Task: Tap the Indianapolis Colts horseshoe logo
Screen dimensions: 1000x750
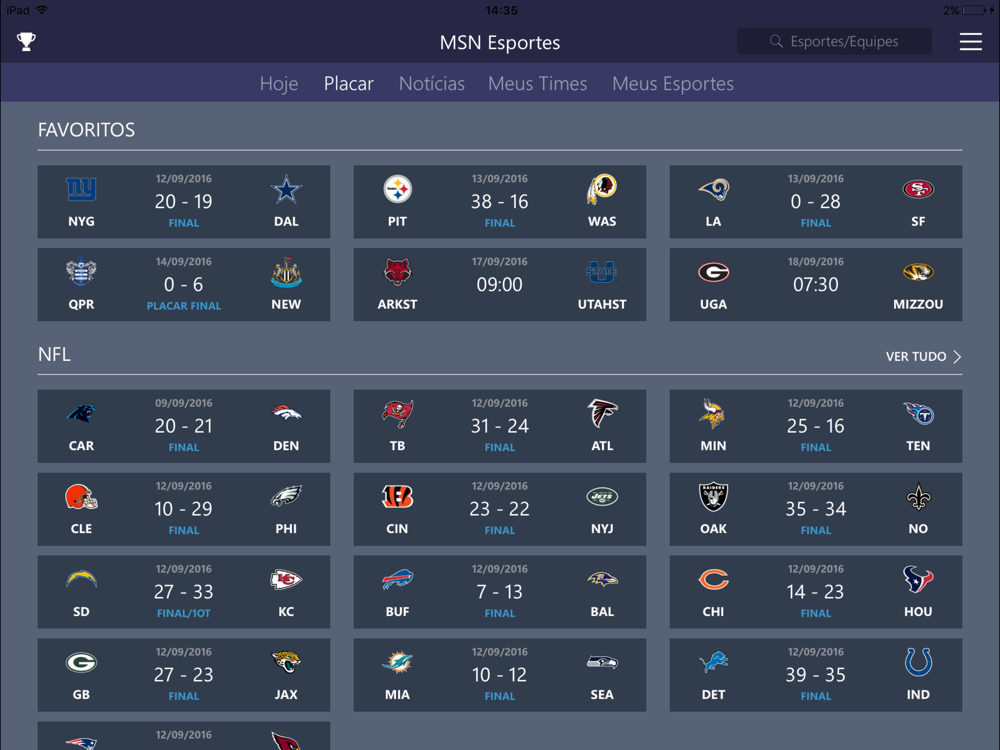Action: 918,663
